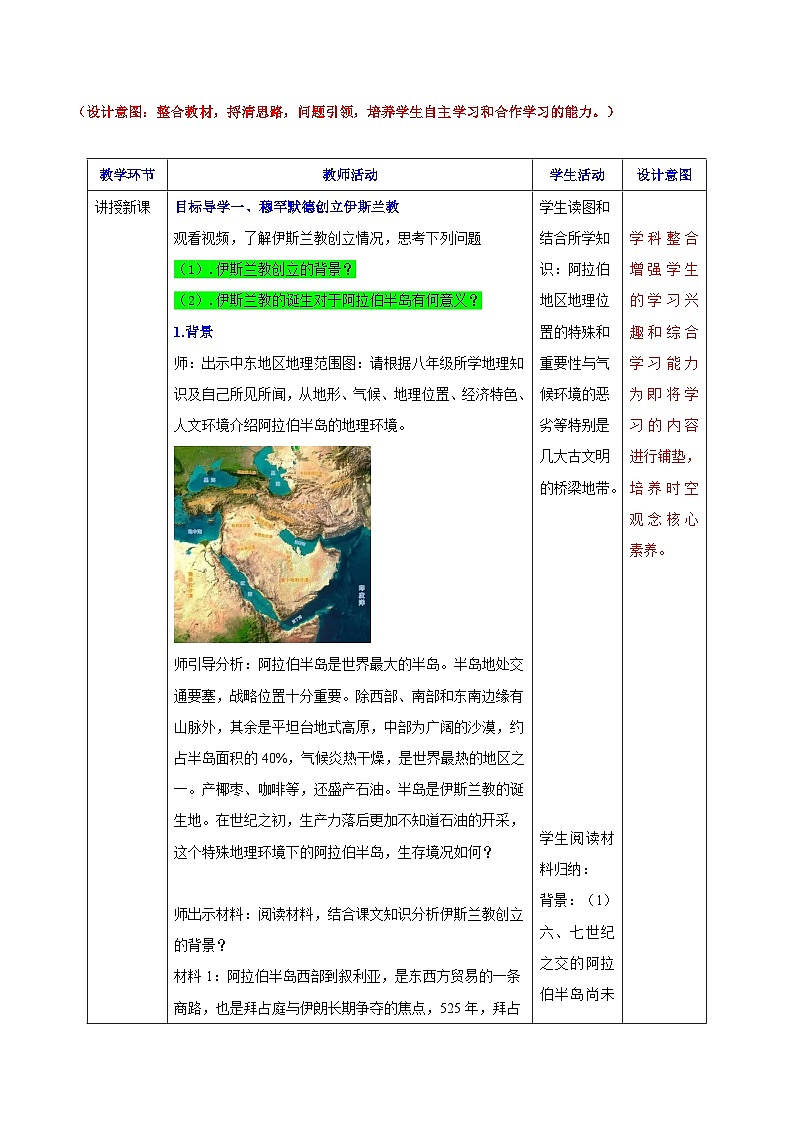Select the 教师活动 column header
Image resolution: width=794 pixels, height=1123 pixels.
coord(350,174)
